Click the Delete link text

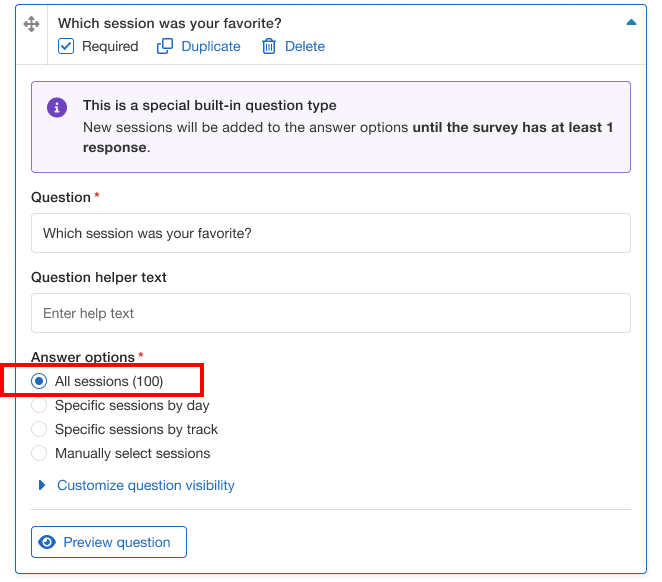pos(305,46)
